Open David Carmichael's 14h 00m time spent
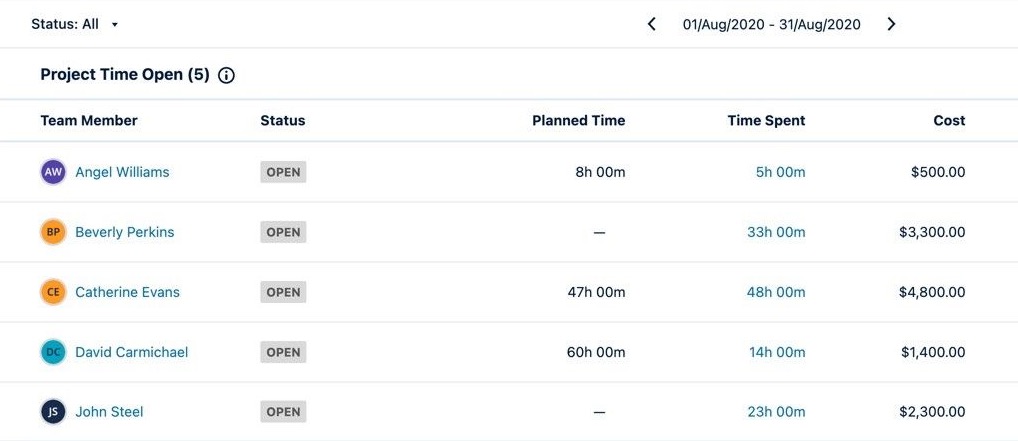Viewport: 1018px width, 441px height. (x=777, y=352)
